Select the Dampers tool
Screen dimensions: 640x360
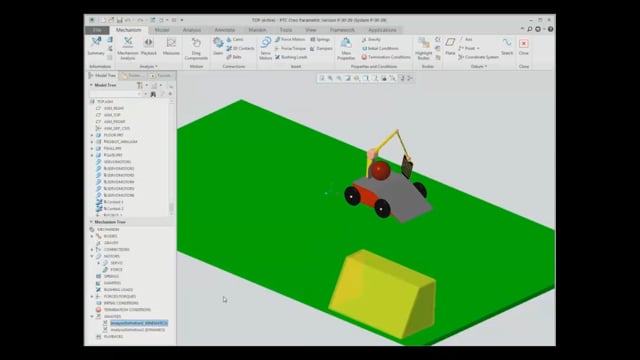coord(321,48)
